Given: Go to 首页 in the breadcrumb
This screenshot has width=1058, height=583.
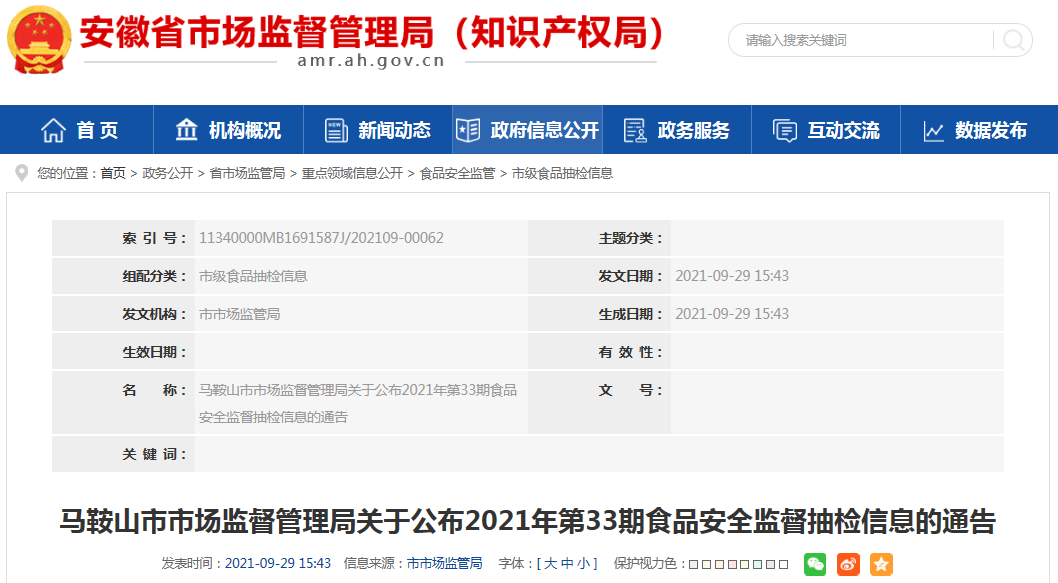Looking at the screenshot, I should (x=113, y=173).
